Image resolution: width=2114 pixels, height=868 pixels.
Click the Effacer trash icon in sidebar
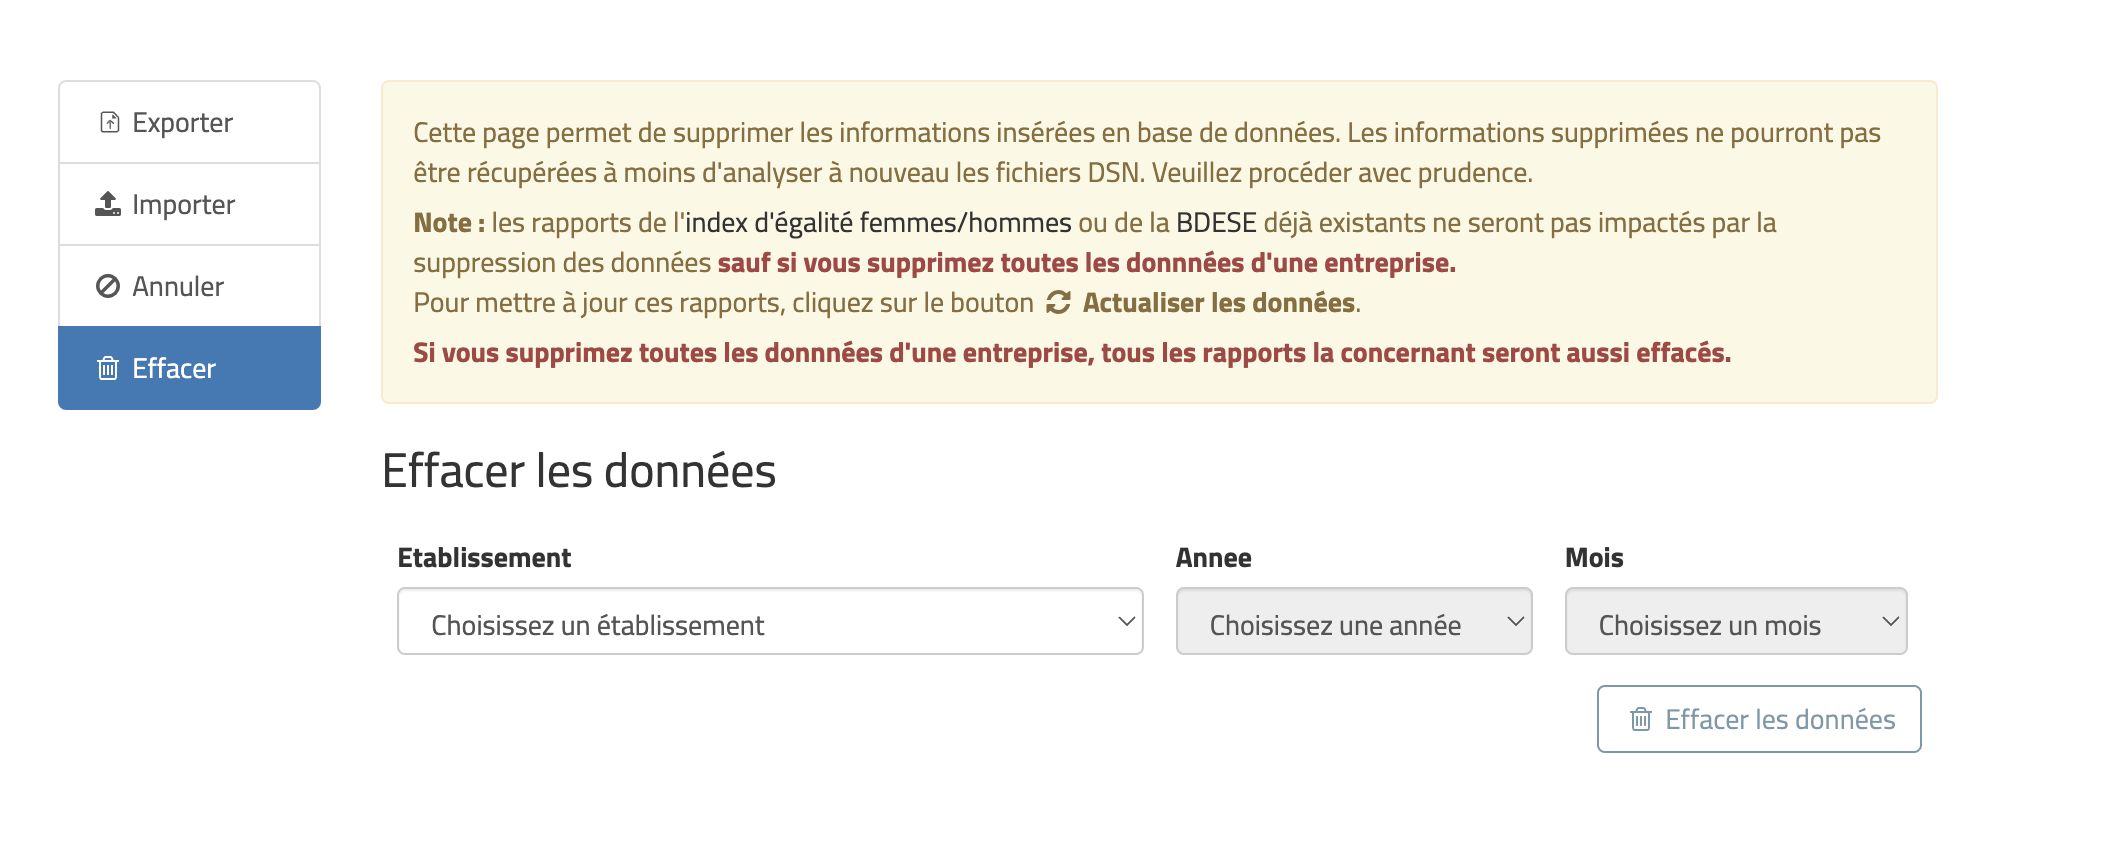point(108,368)
